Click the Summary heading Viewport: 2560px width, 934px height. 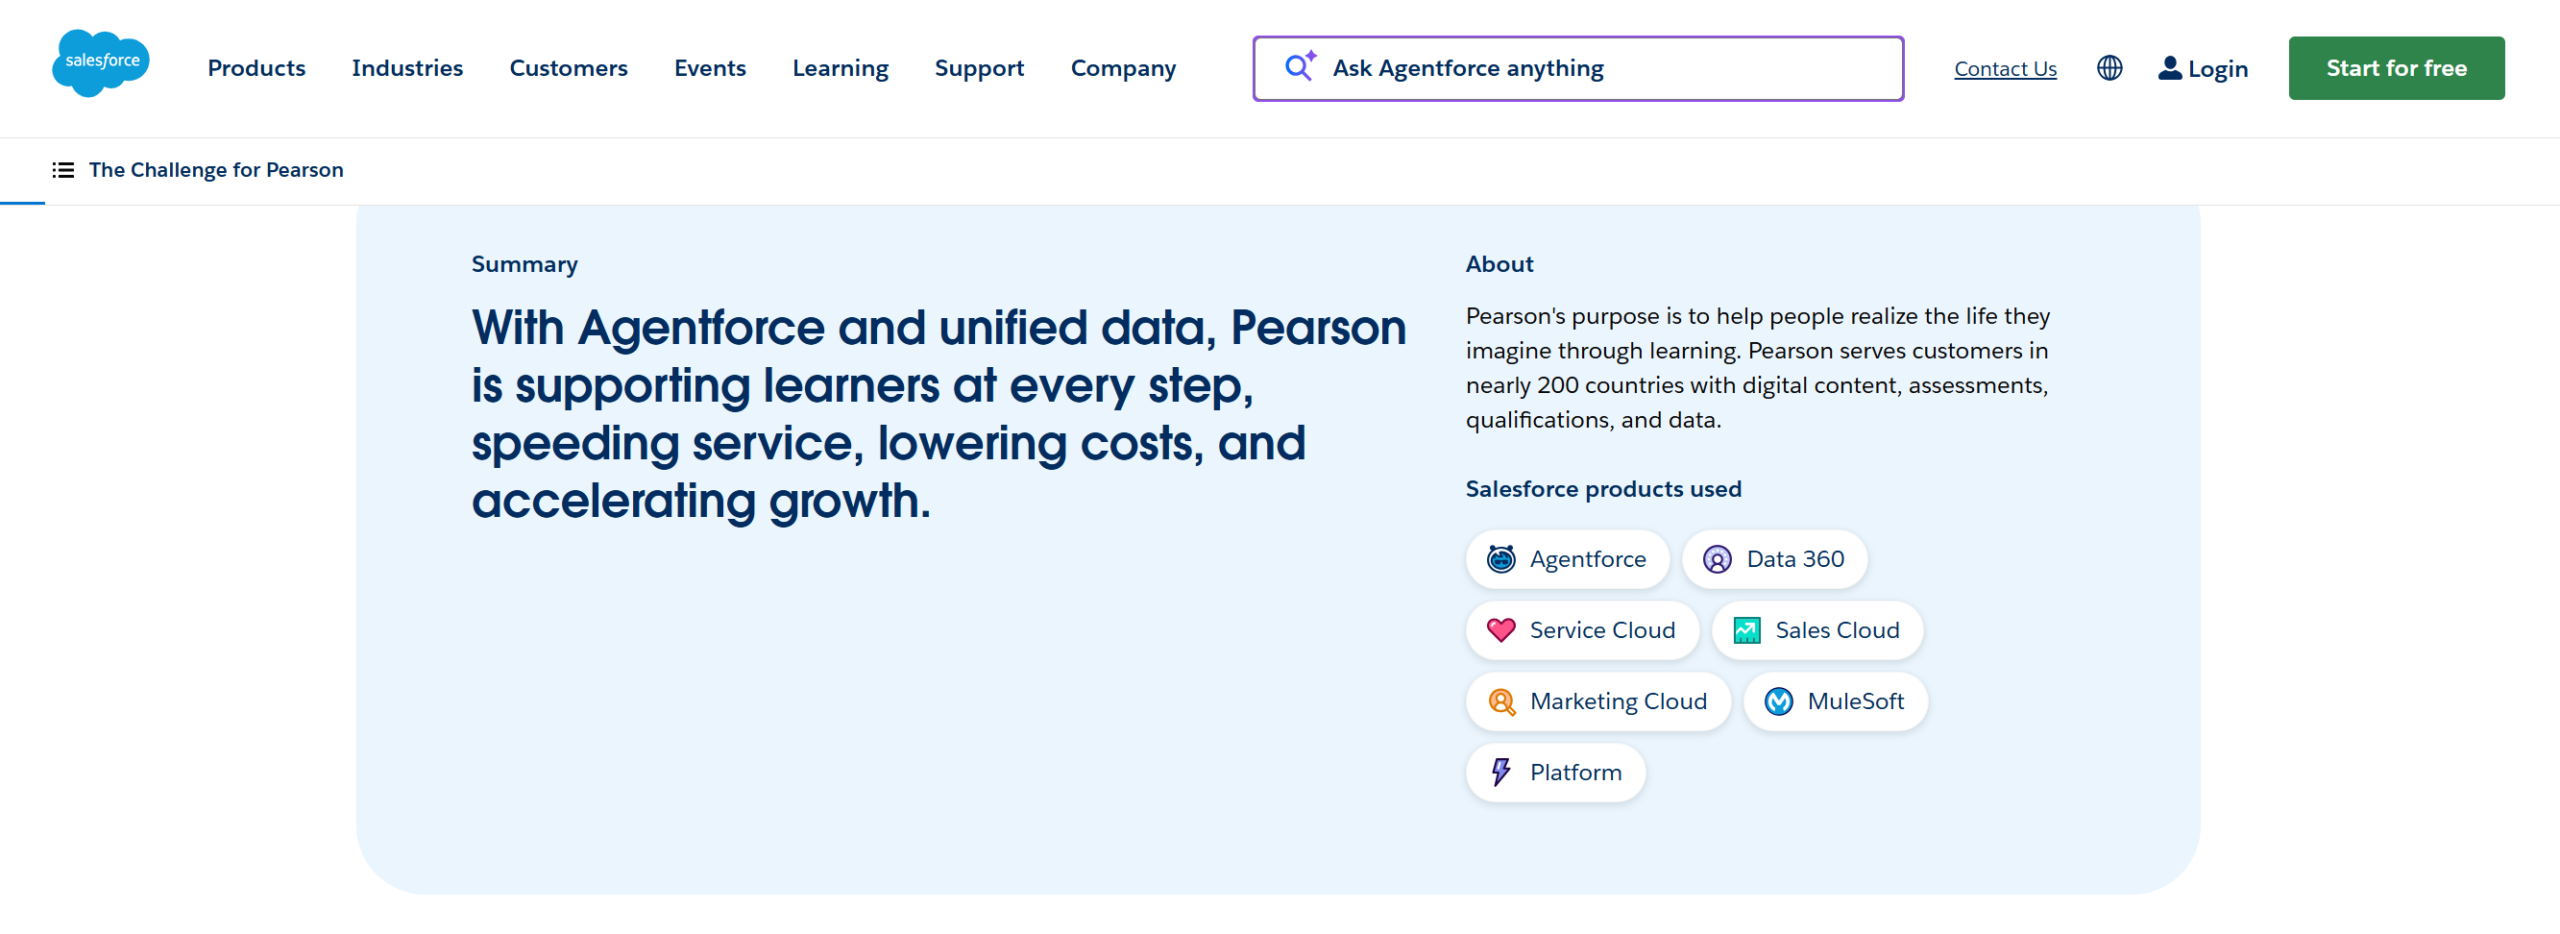(x=524, y=265)
